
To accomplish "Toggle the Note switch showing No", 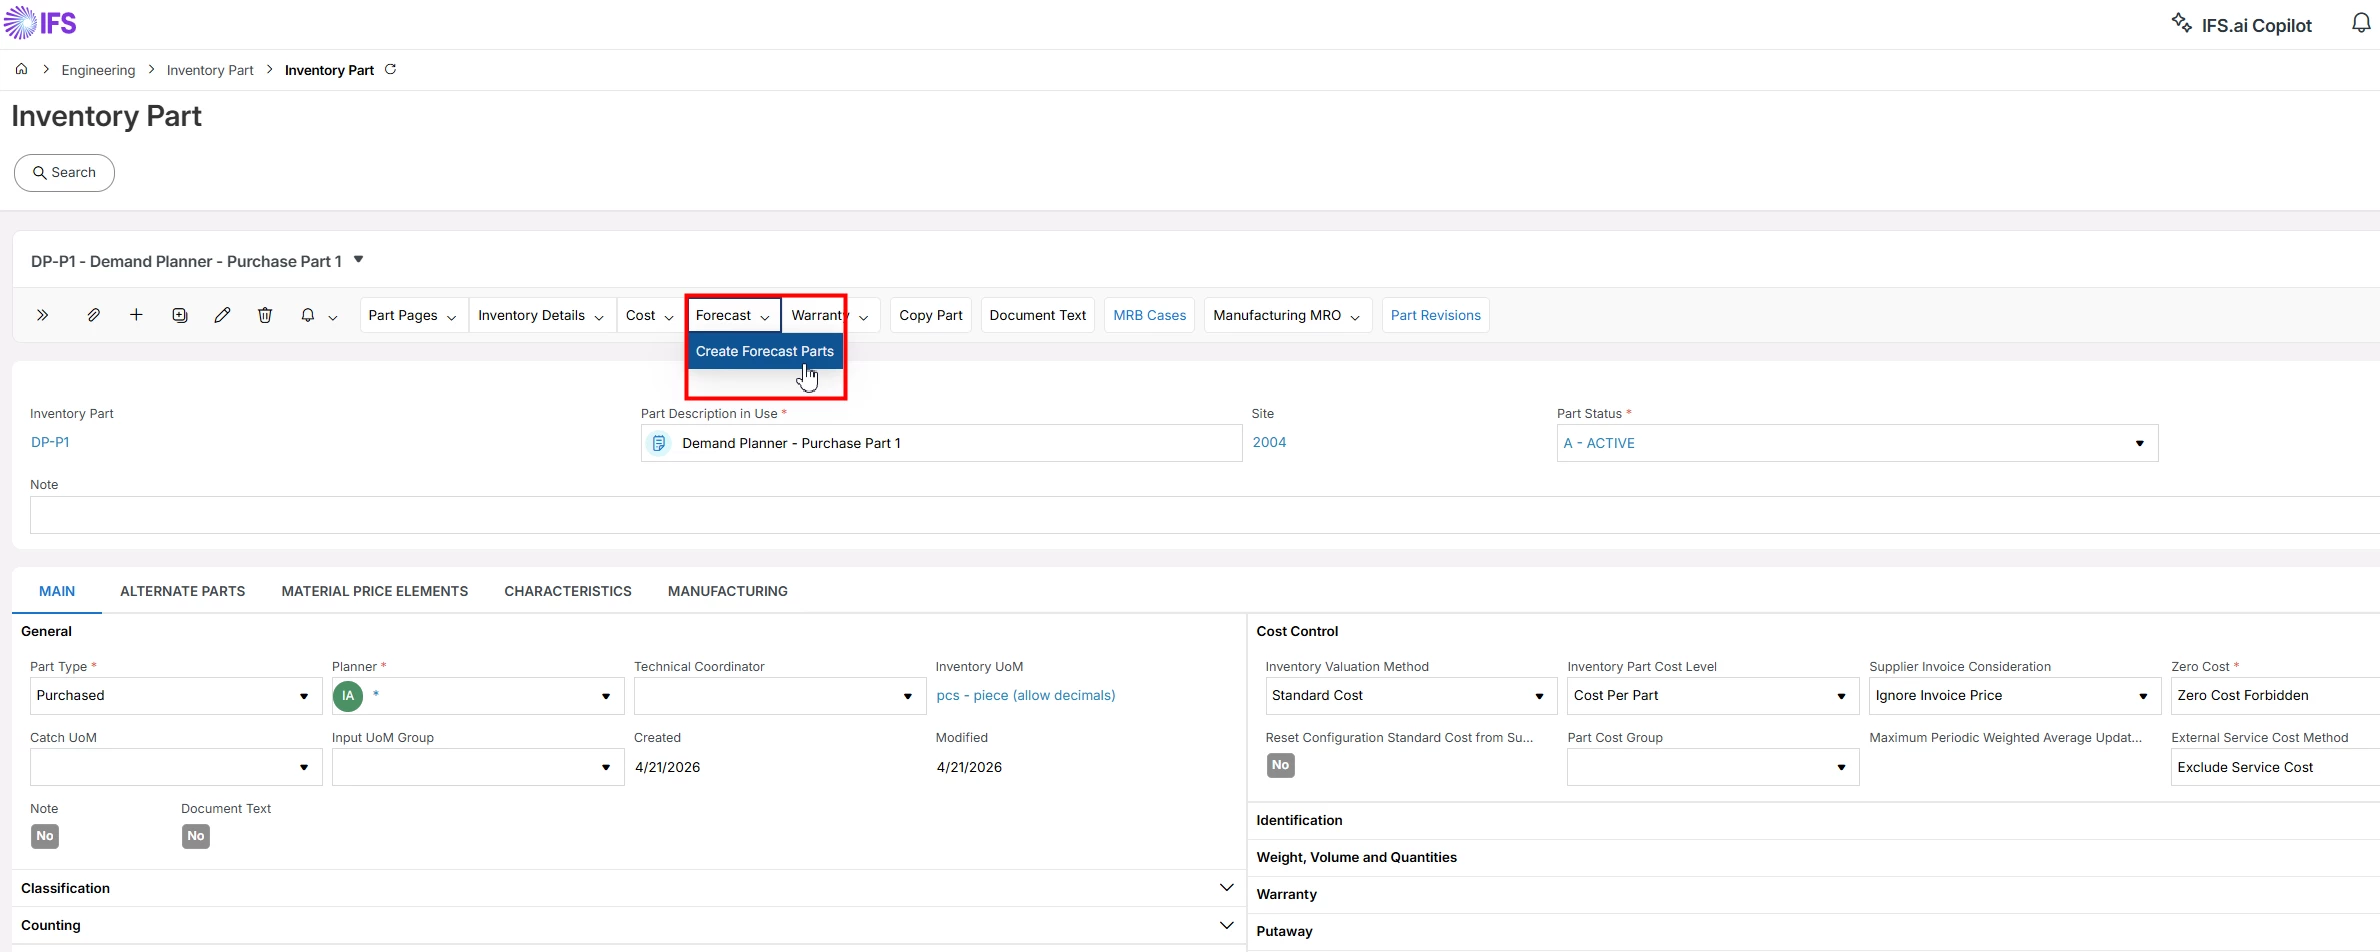I will [x=45, y=836].
